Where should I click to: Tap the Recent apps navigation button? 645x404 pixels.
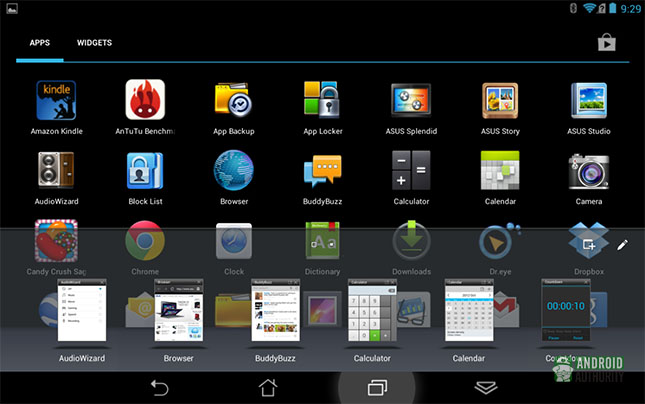(x=377, y=388)
